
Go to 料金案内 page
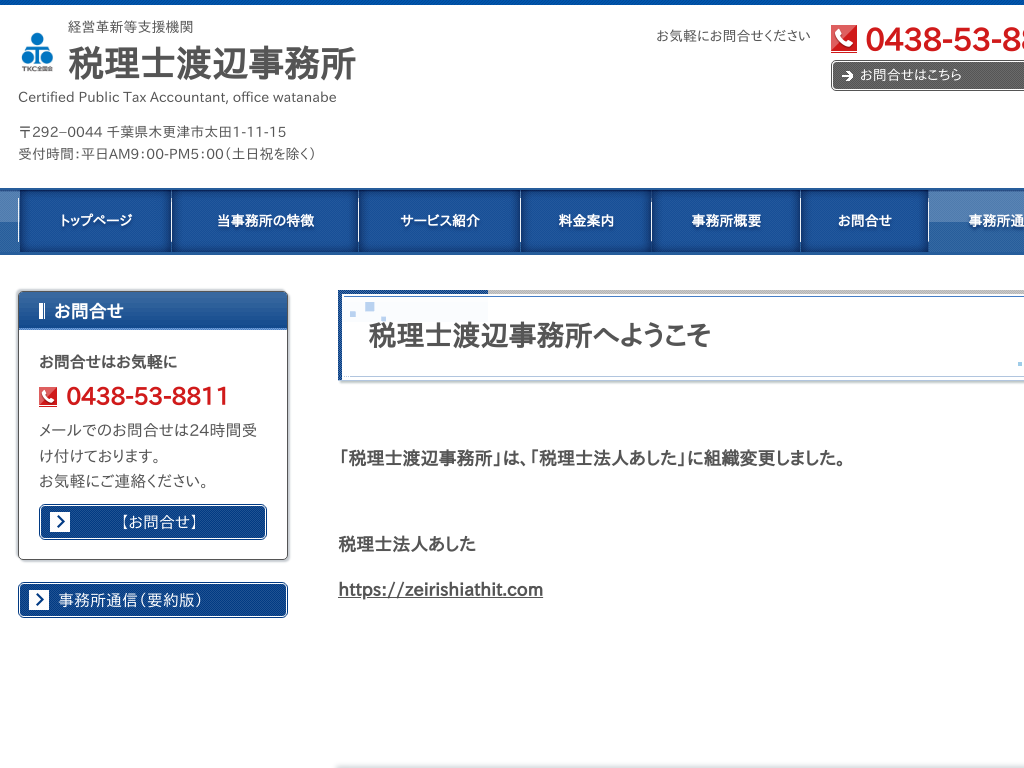[586, 221]
